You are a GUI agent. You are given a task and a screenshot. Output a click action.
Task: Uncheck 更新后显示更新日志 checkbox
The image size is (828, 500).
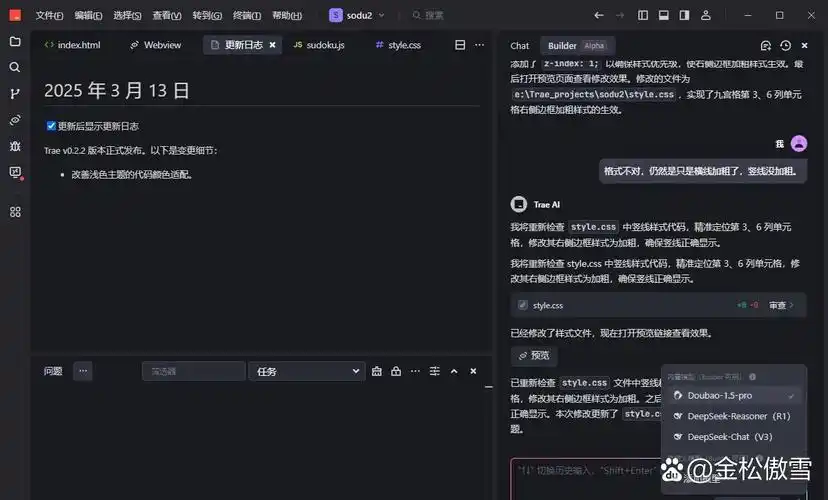(x=51, y=126)
